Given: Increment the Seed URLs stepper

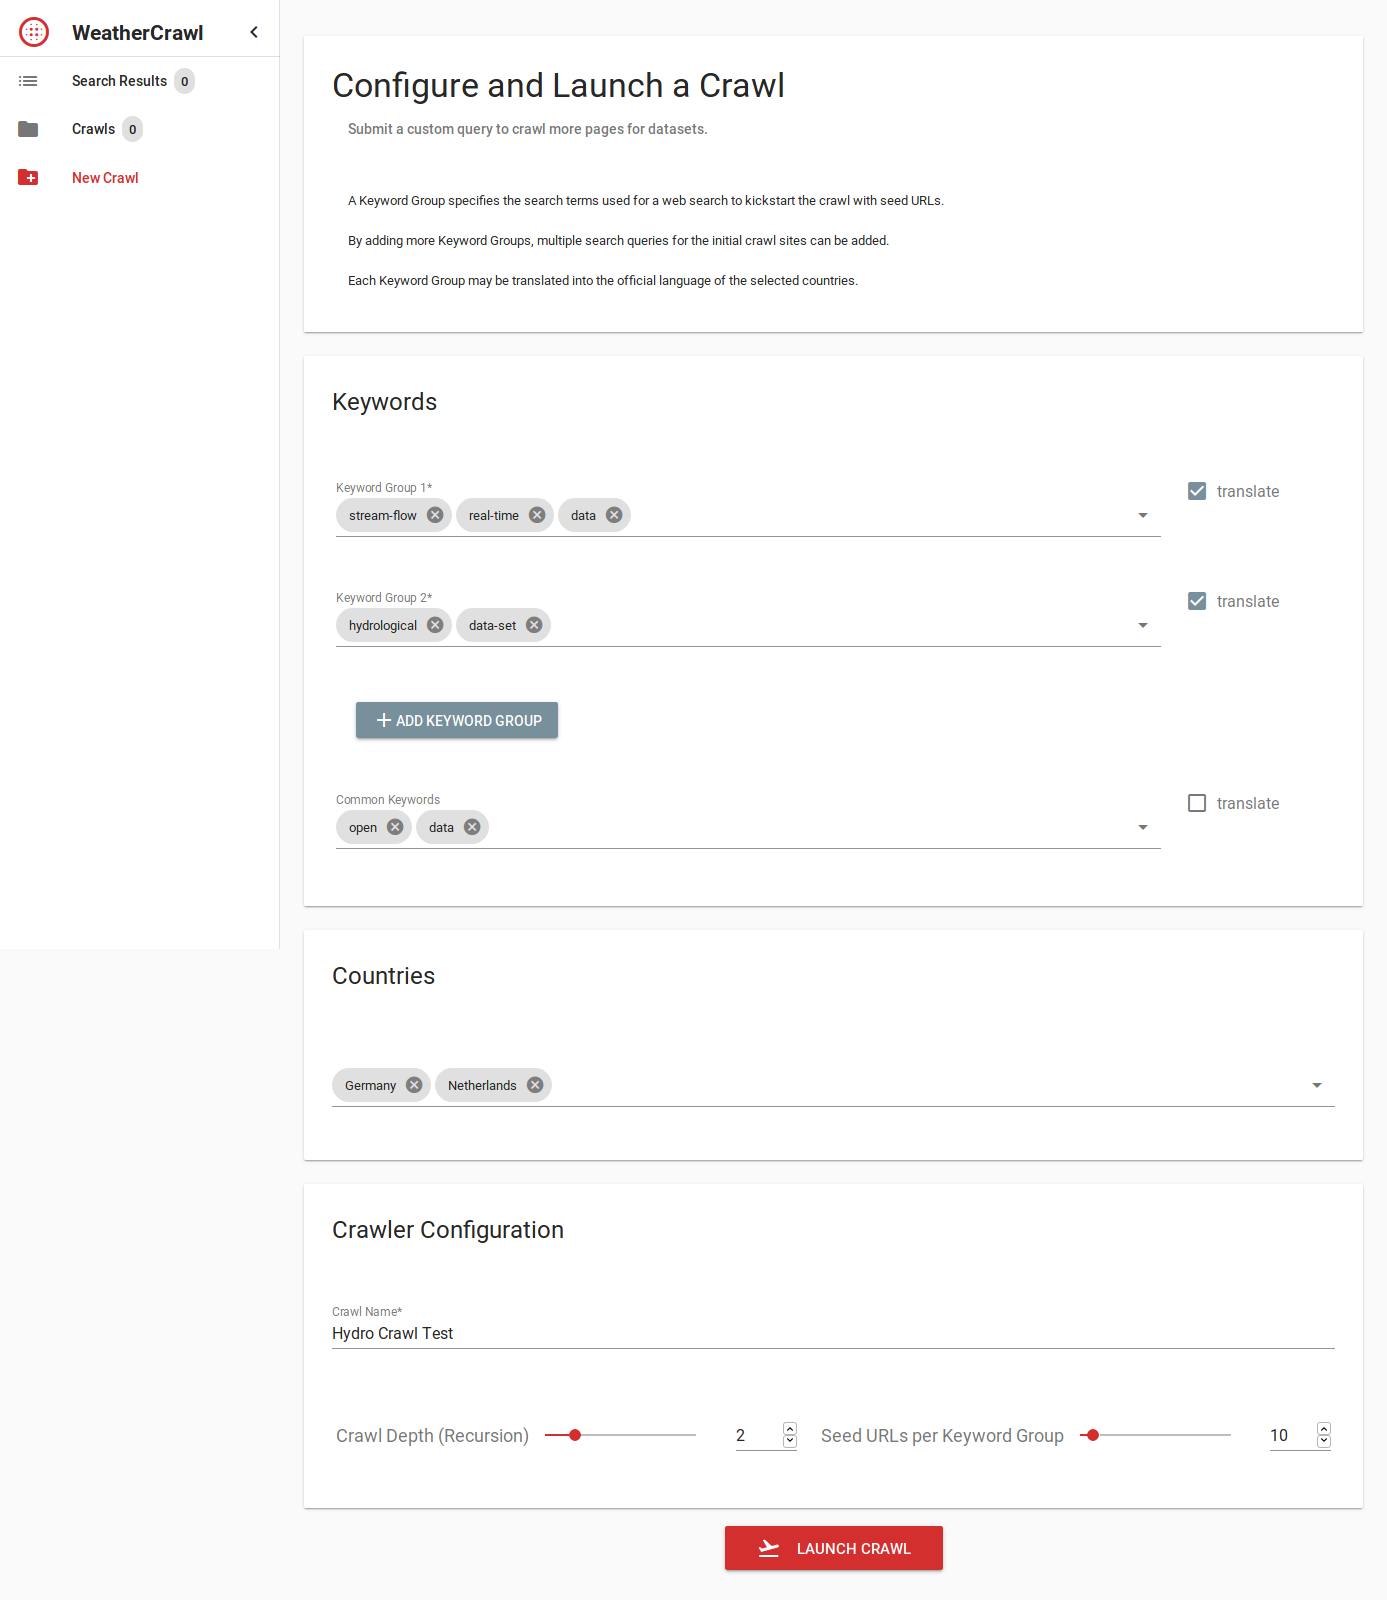Looking at the screenshot, I should (1324, 1429).
